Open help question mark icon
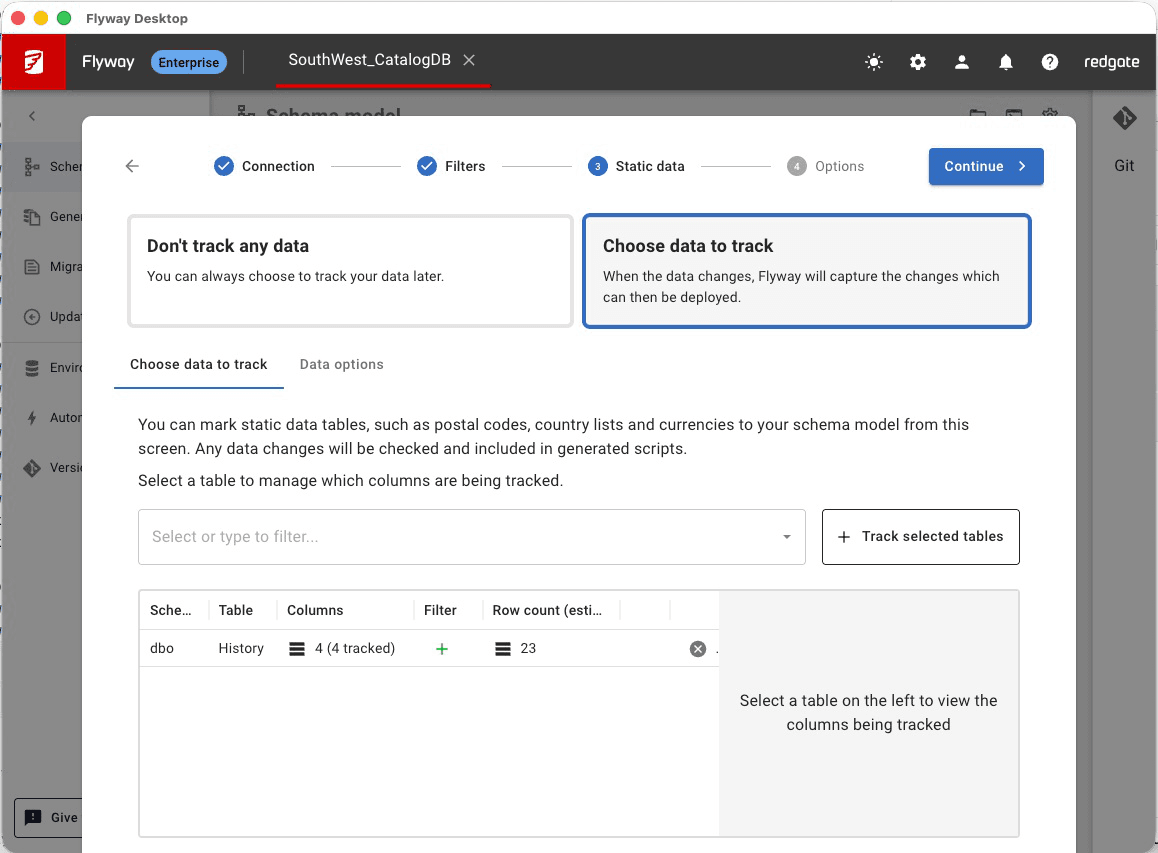This screenshot has height=853, width=1158. point(1049,62)
